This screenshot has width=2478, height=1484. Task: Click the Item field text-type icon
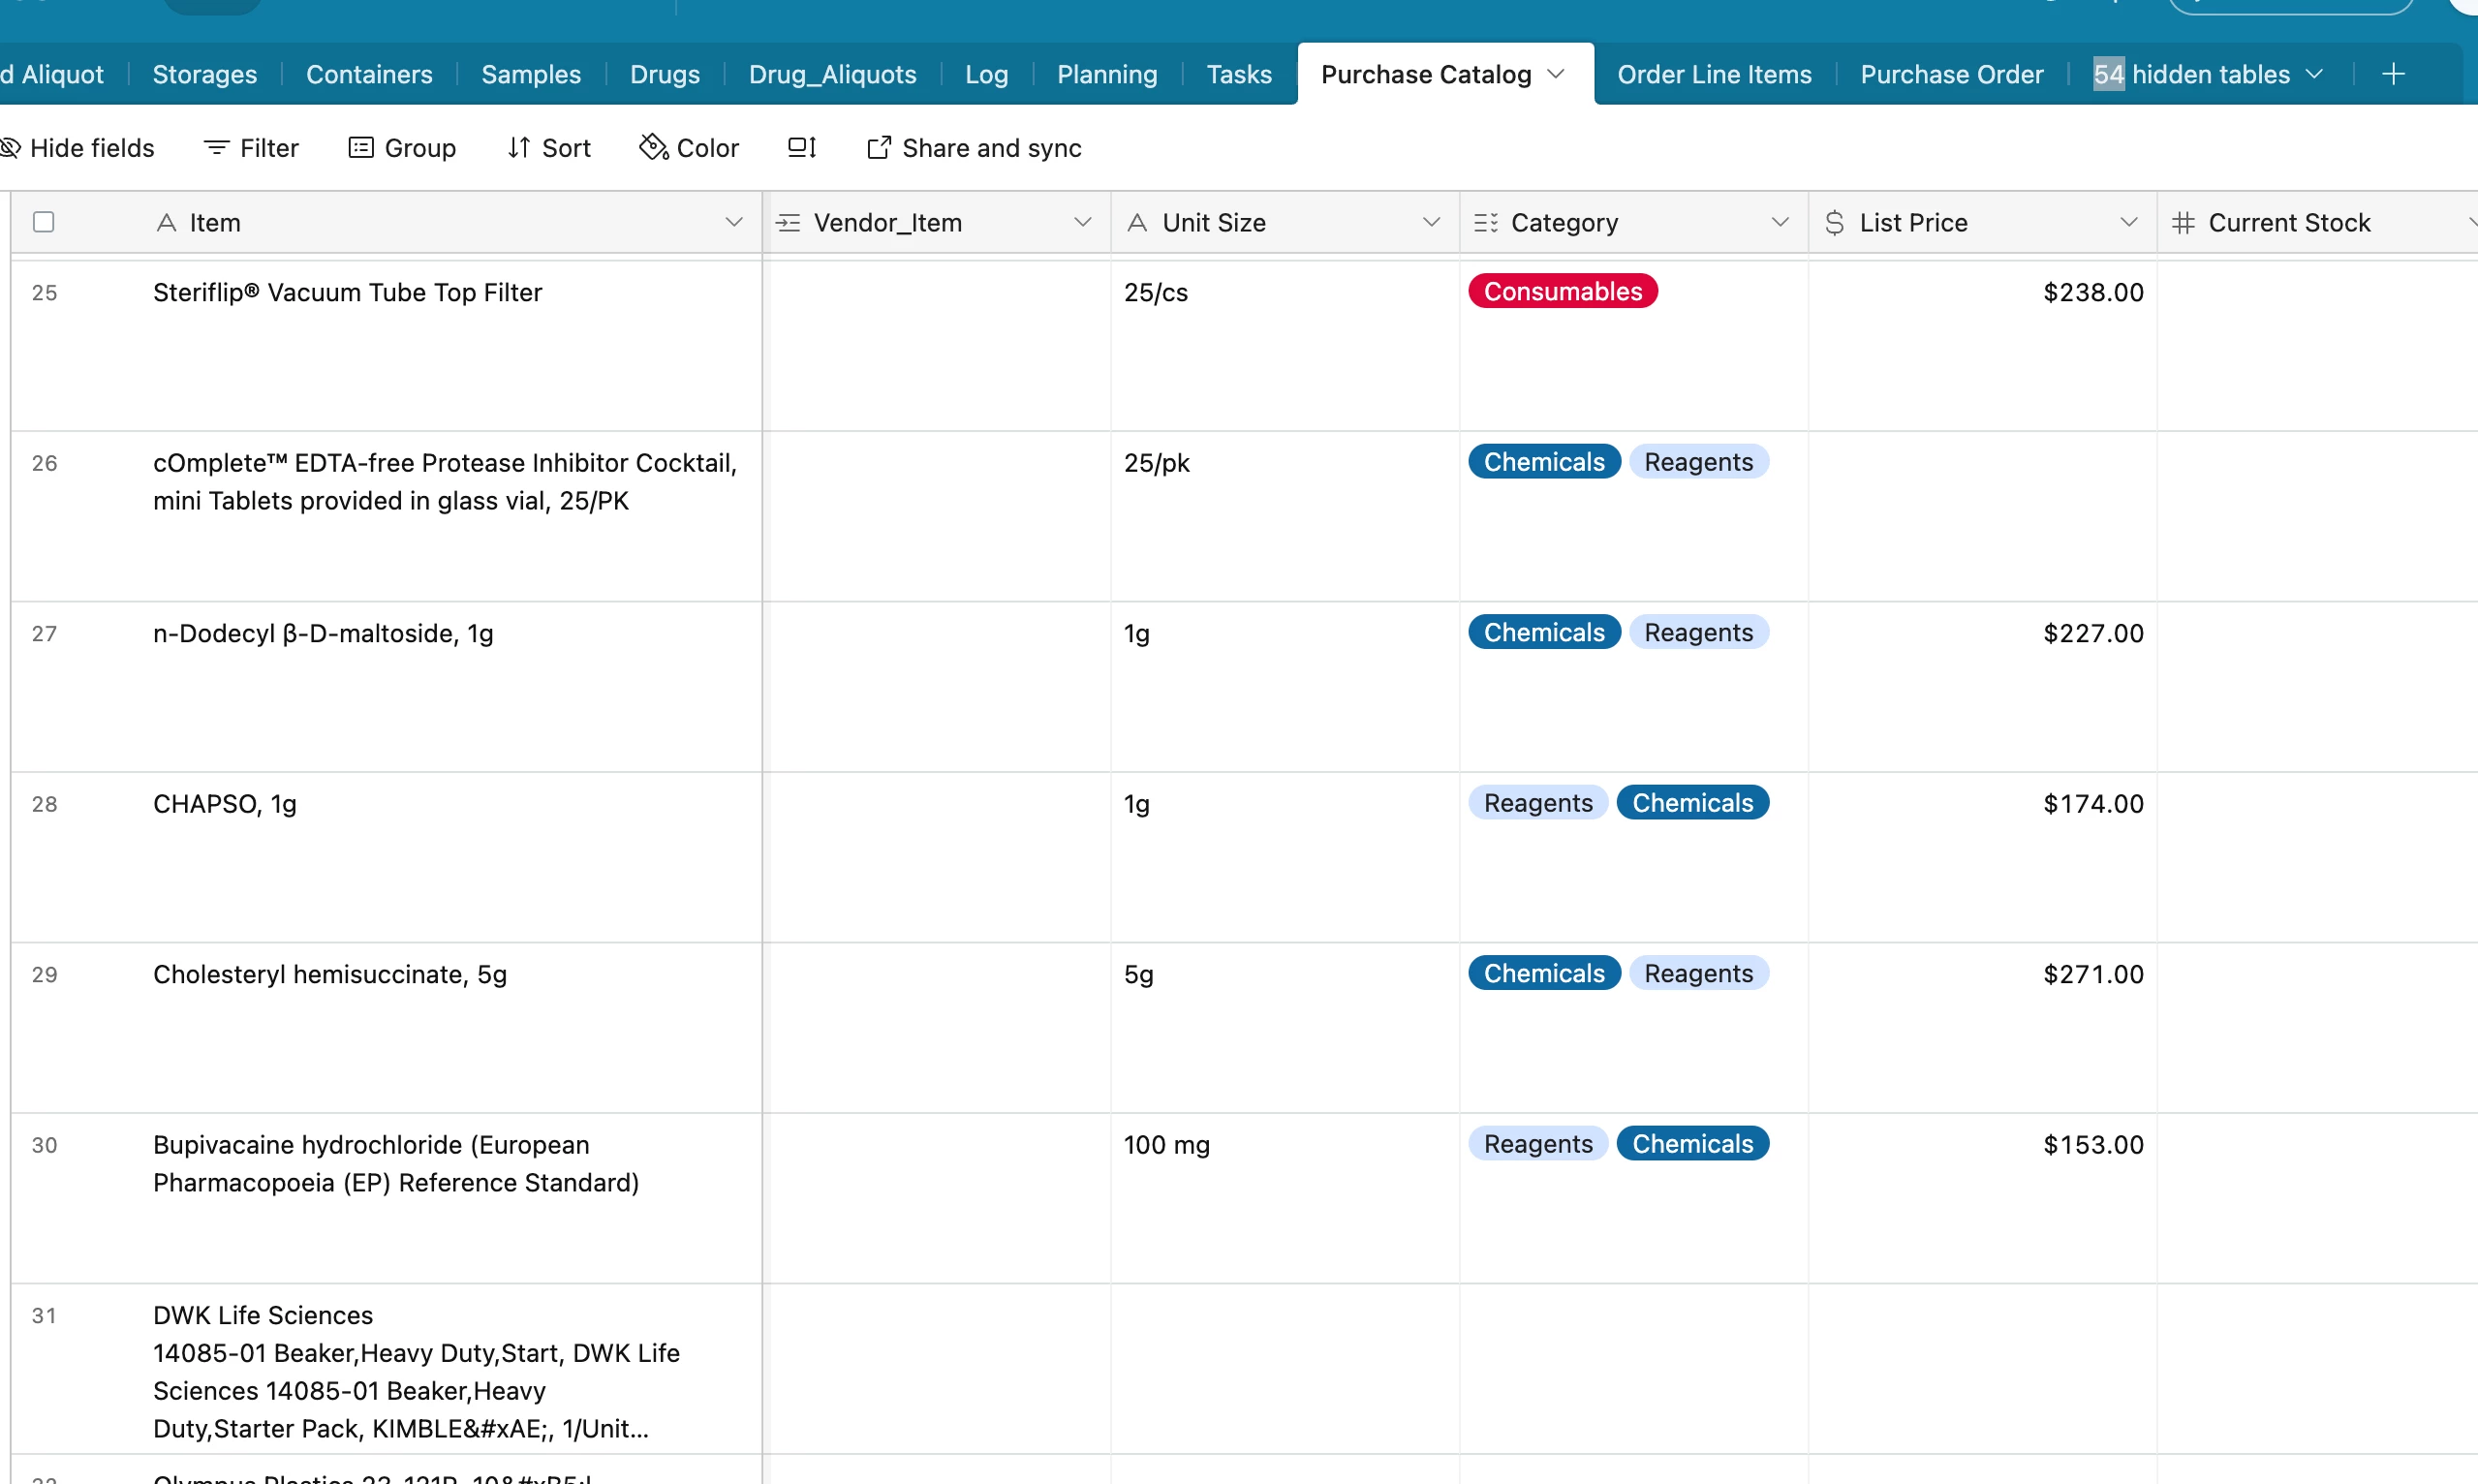pos(167,222)
